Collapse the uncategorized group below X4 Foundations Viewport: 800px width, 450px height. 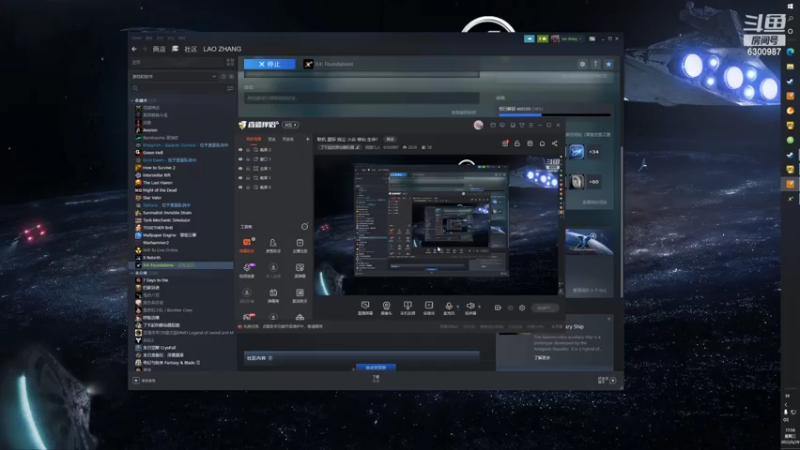pyautogui.click(x=133, y=273)
